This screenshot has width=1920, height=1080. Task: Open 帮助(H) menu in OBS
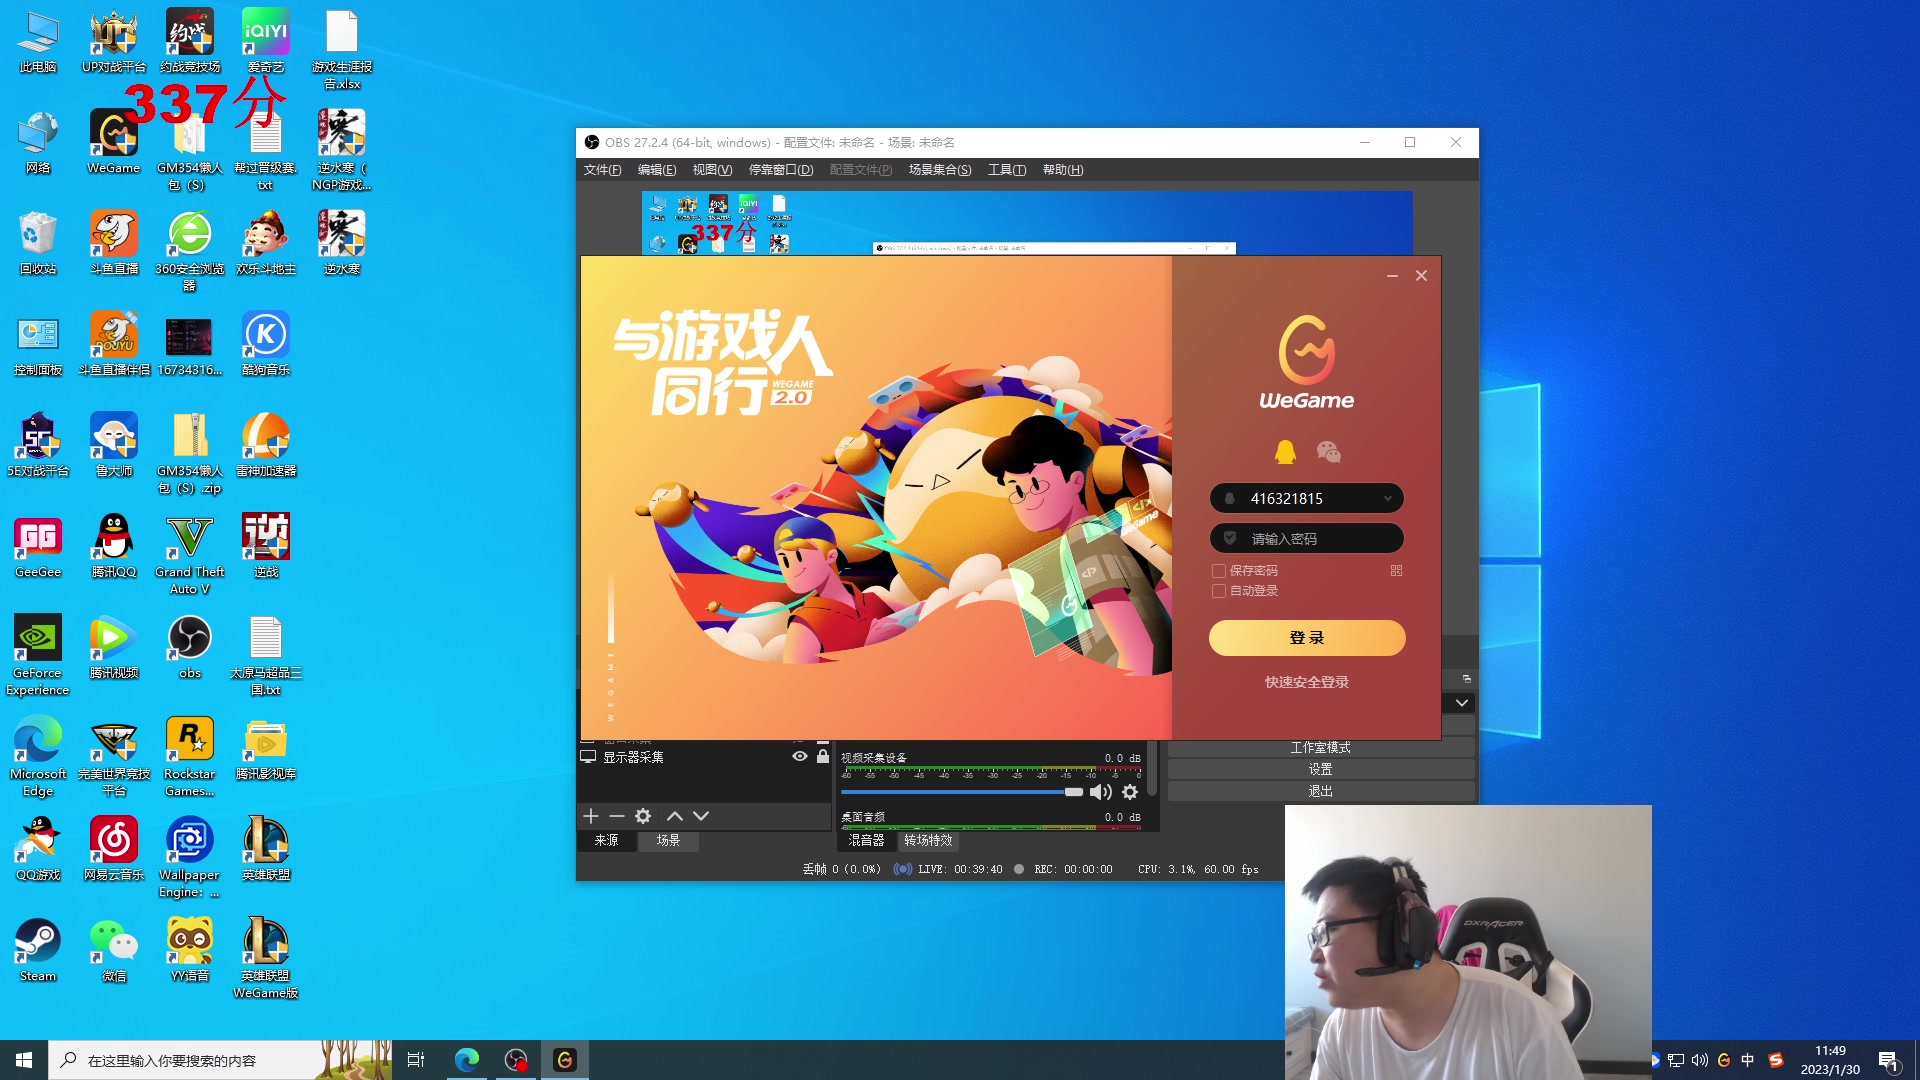1063,170
